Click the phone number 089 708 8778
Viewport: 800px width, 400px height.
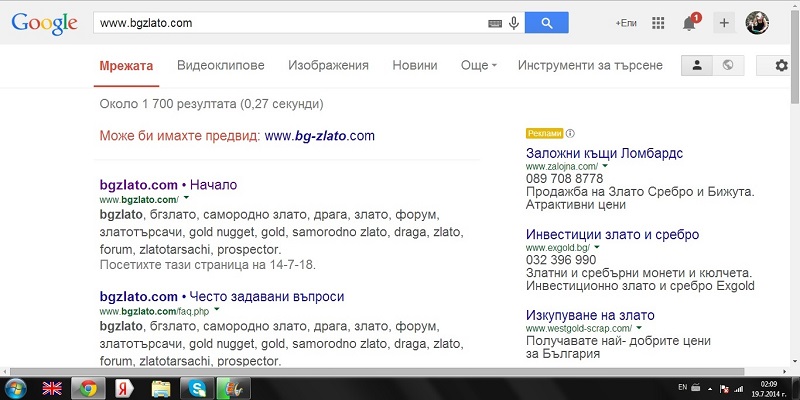coord(564,179)
